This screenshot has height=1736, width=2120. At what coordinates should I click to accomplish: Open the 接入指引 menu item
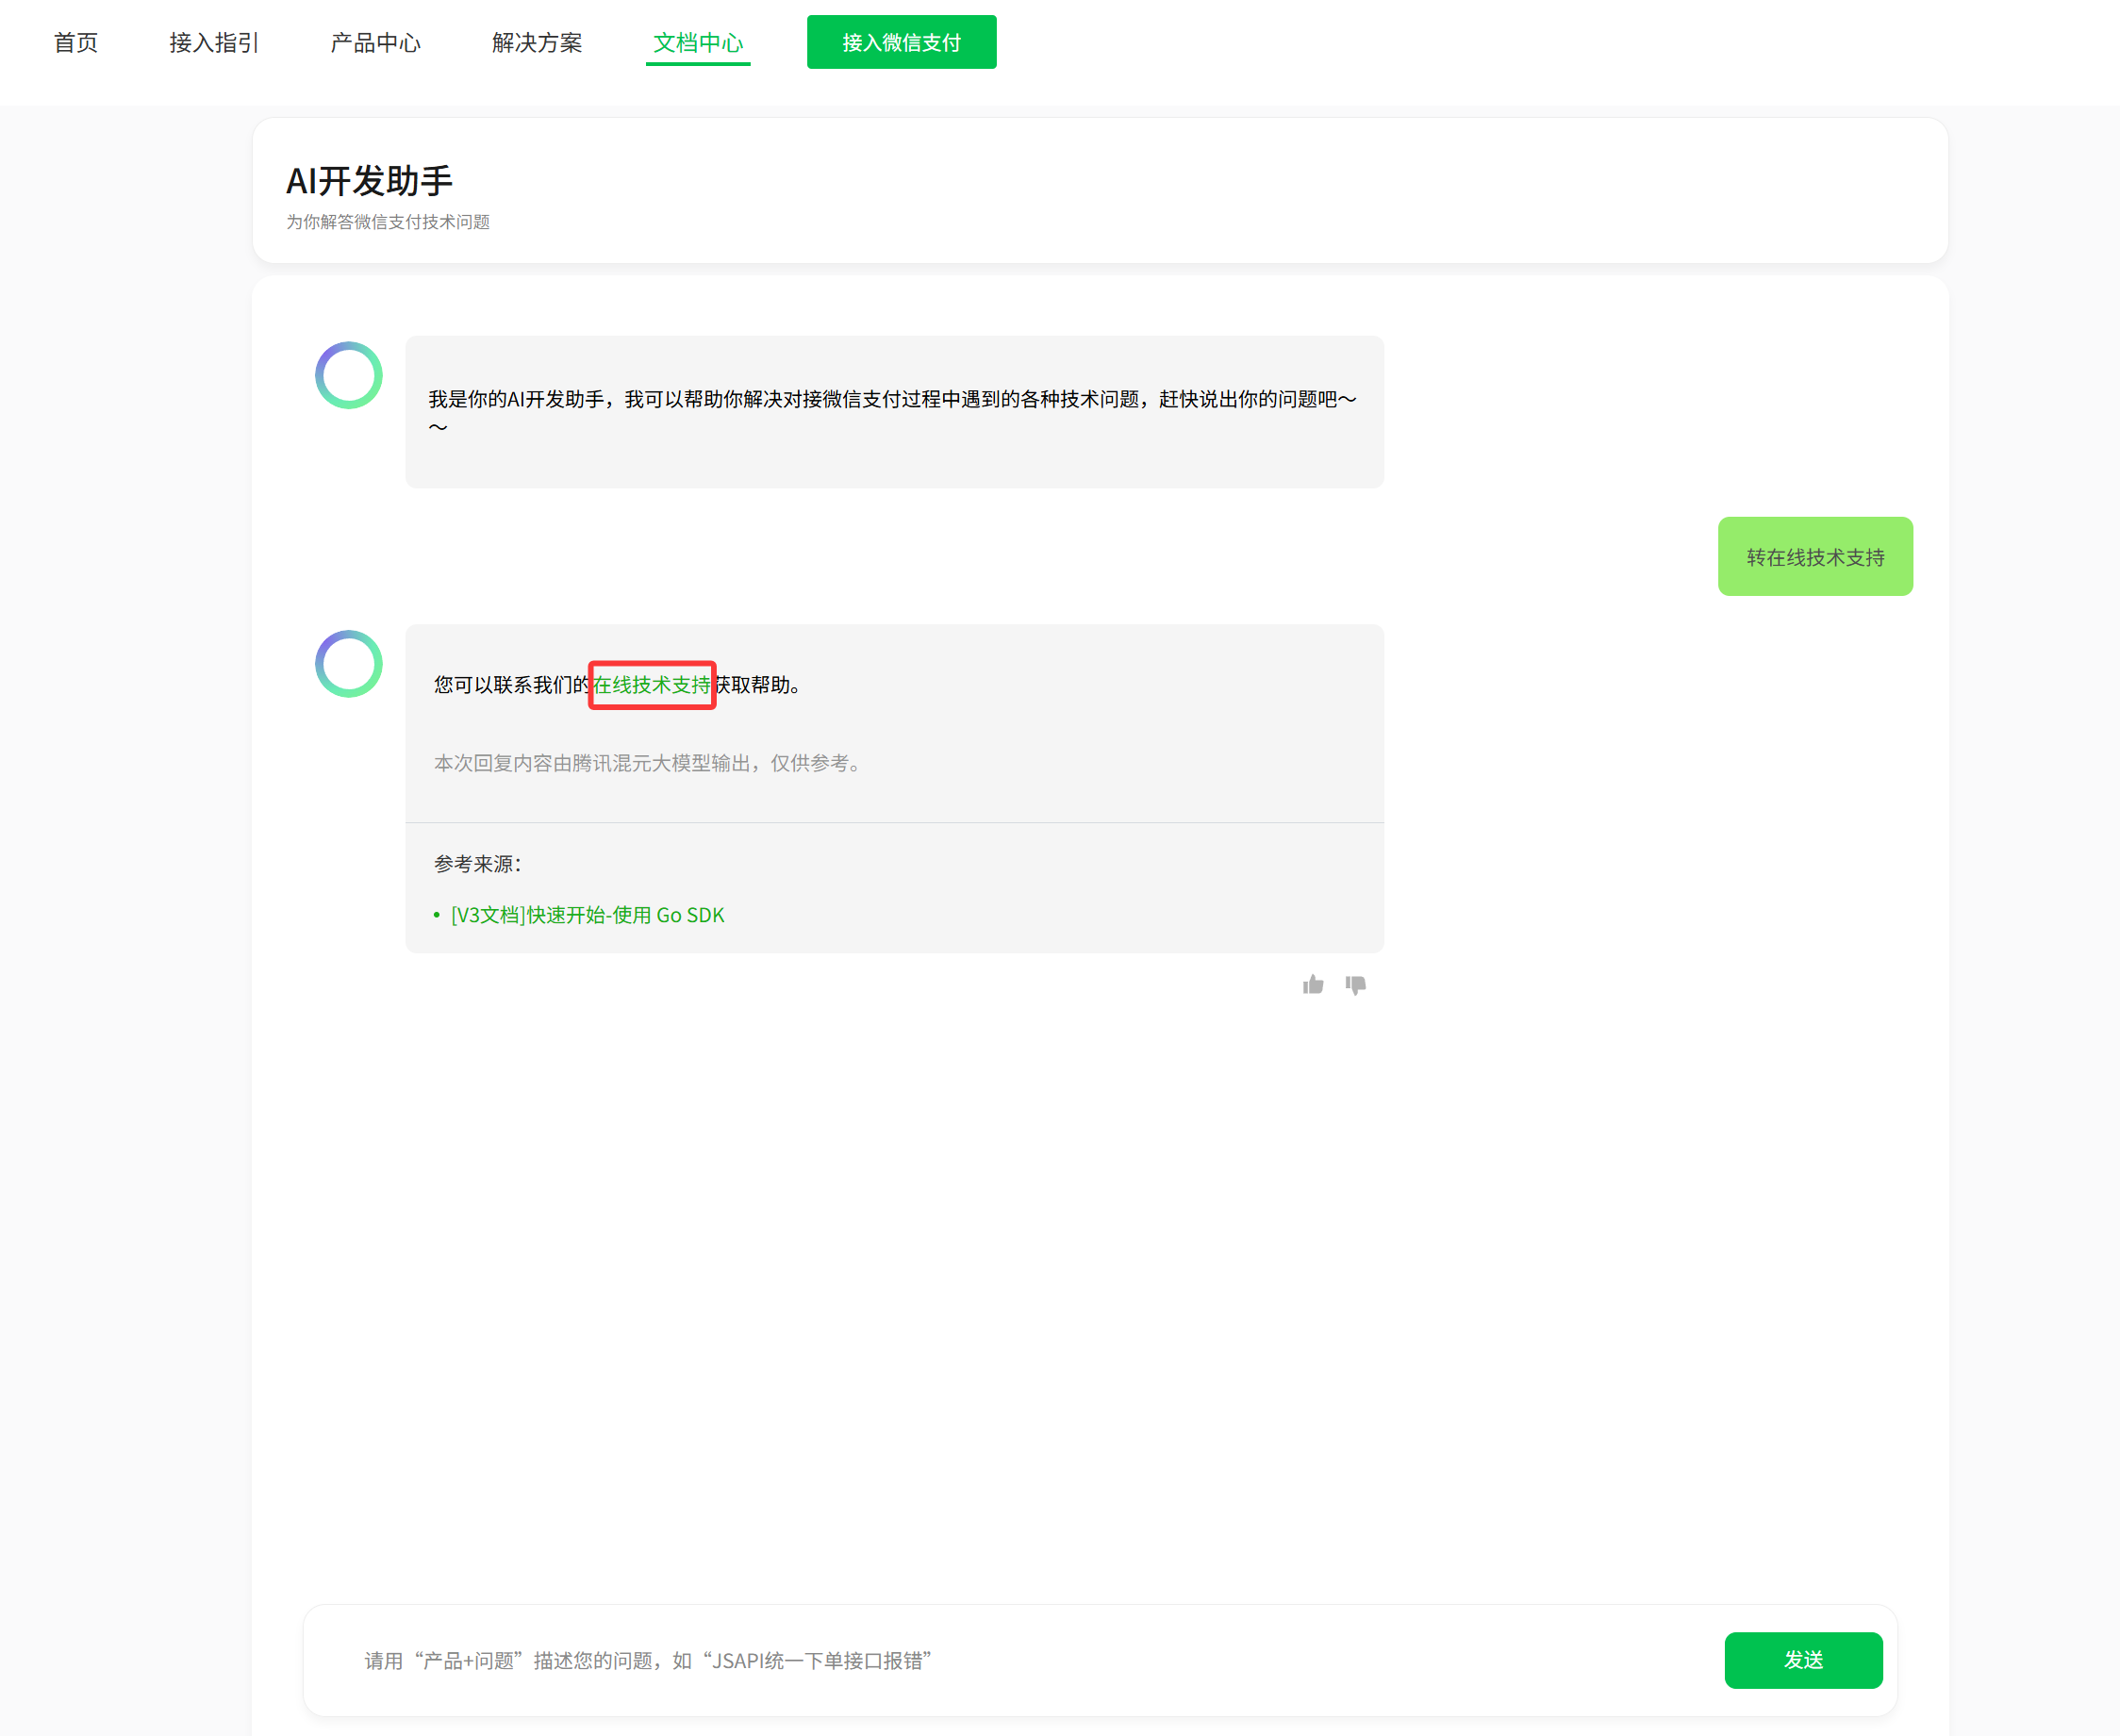(x=214, y=43)
